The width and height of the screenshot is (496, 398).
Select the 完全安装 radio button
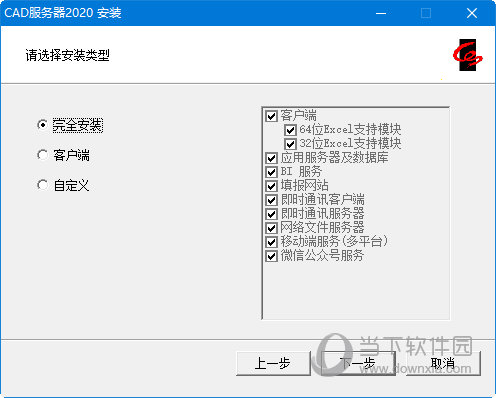(42, 125)
